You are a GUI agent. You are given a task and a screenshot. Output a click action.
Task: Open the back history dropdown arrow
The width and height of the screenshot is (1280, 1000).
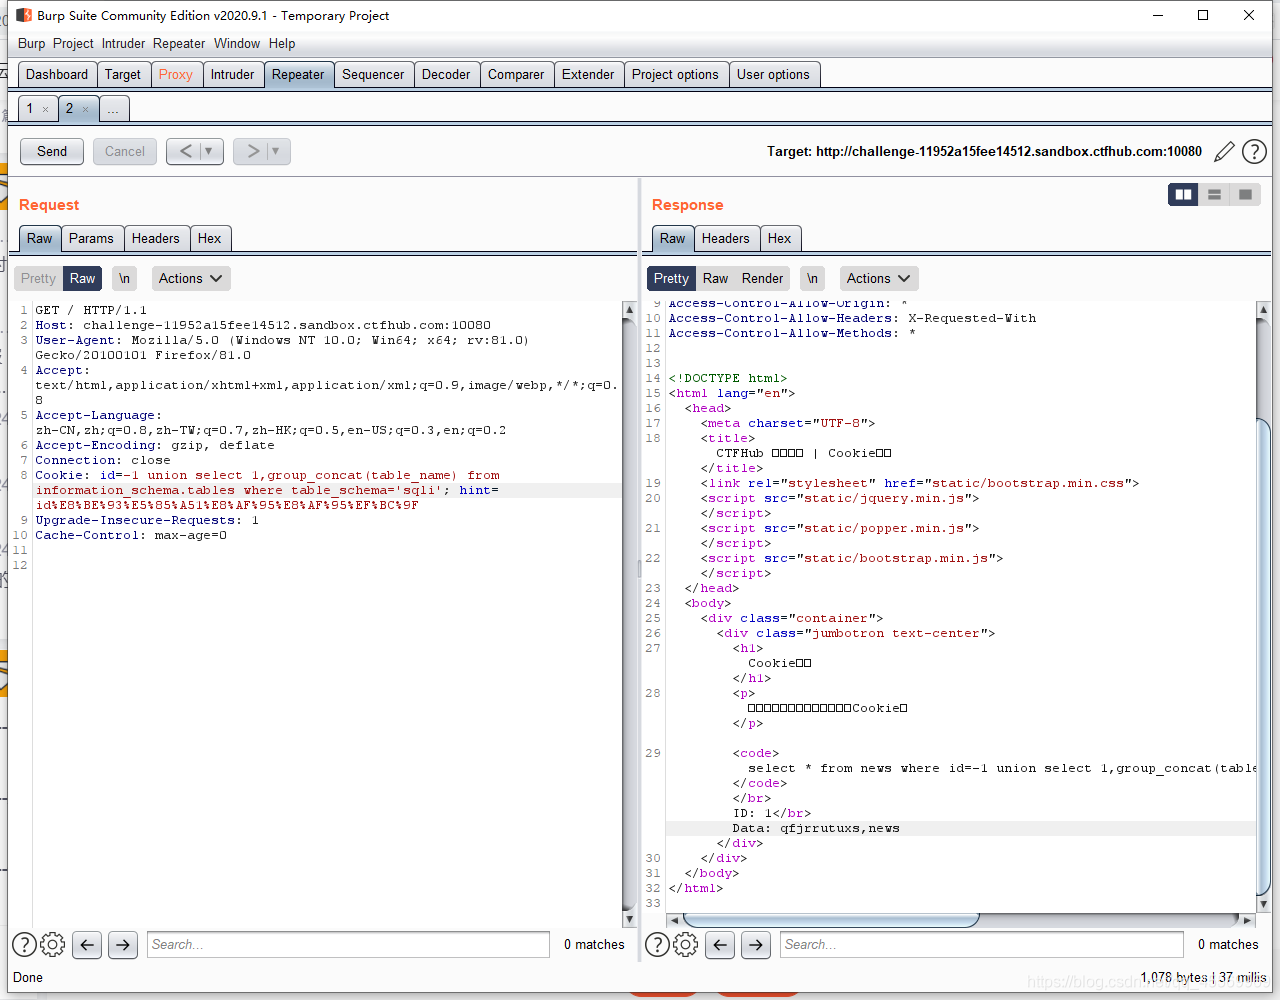coord(208,152)
